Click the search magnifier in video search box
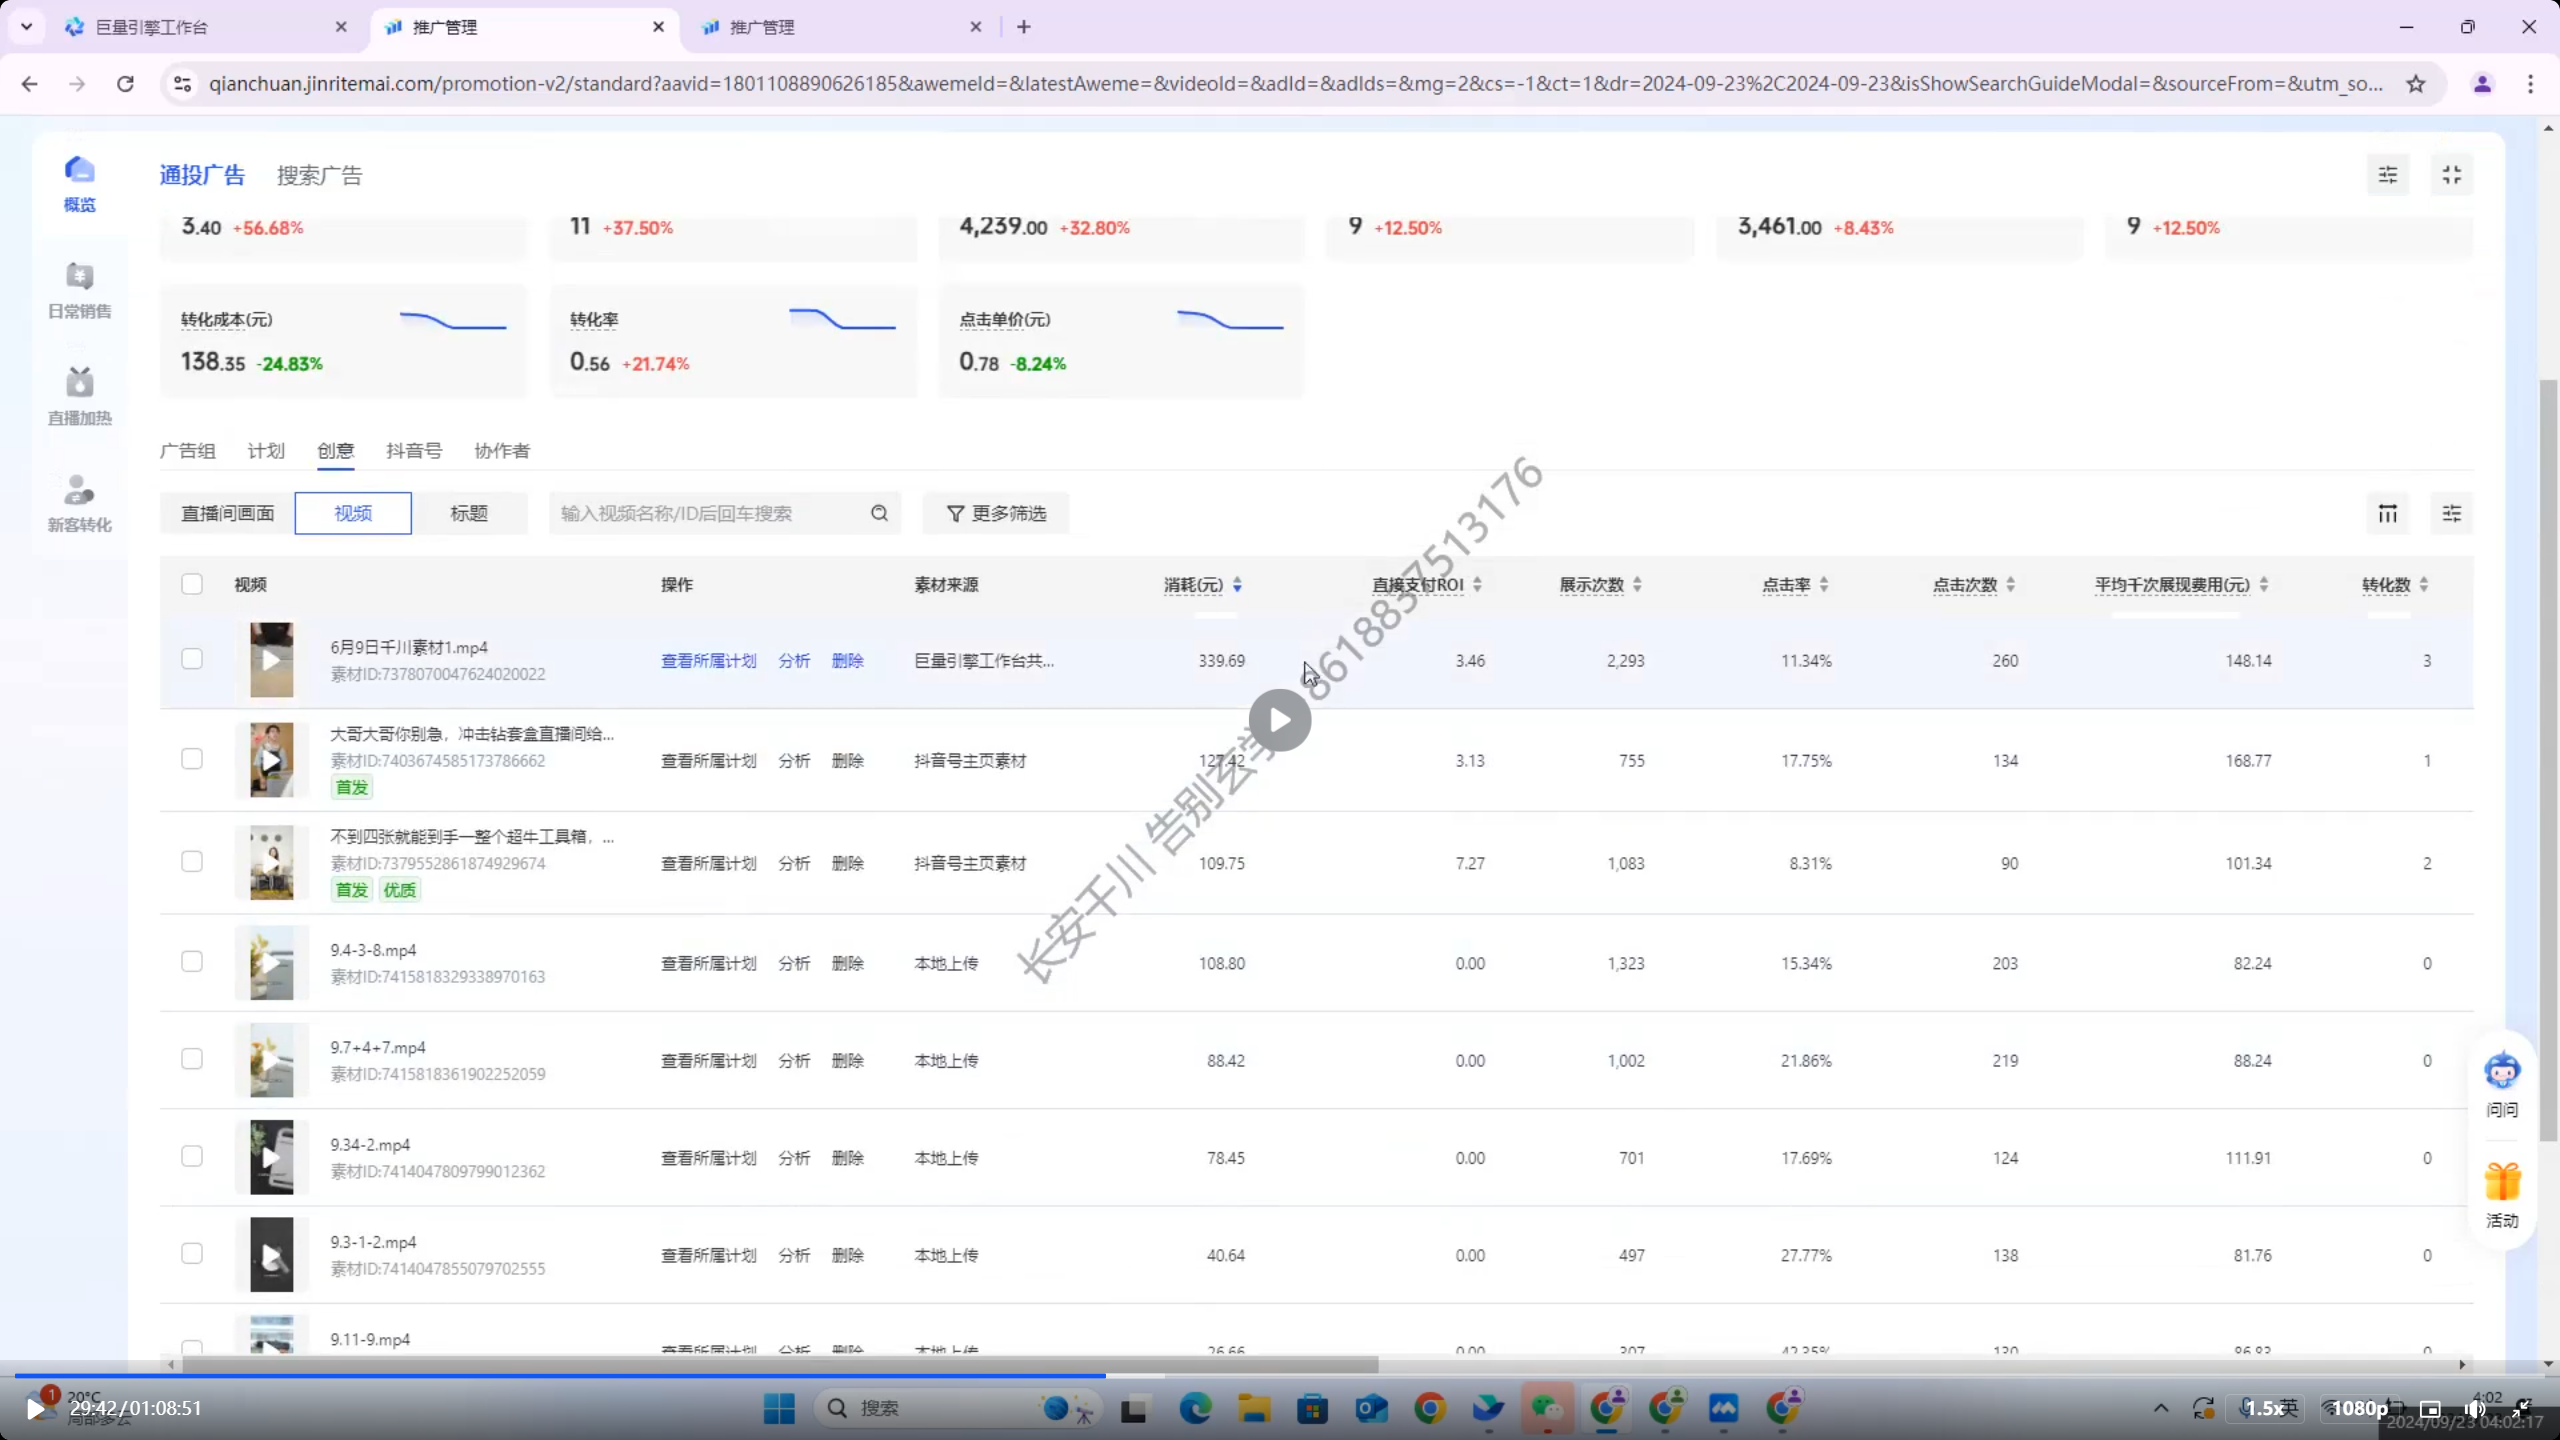Screen dimensions: 2560x1440 [x=879, y=513]
